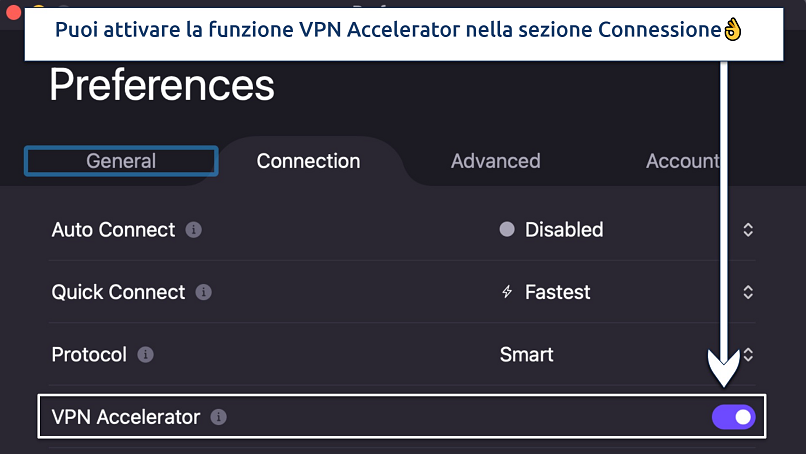Click the gray status dot beside Disabled
The width and height of the screenshot is (806, 454).
coord(507,230)
